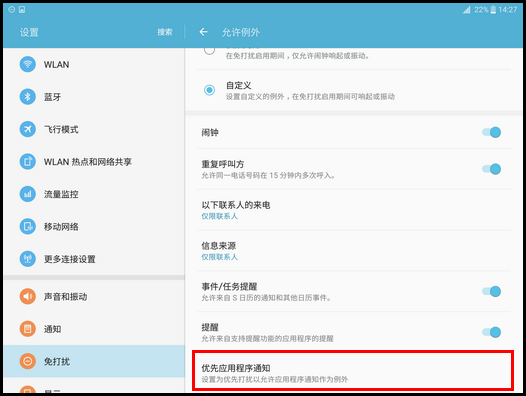The height and width of the screenshot is (396, 526).
Task: Toggle the 提醒 switch
Action: 491,332
